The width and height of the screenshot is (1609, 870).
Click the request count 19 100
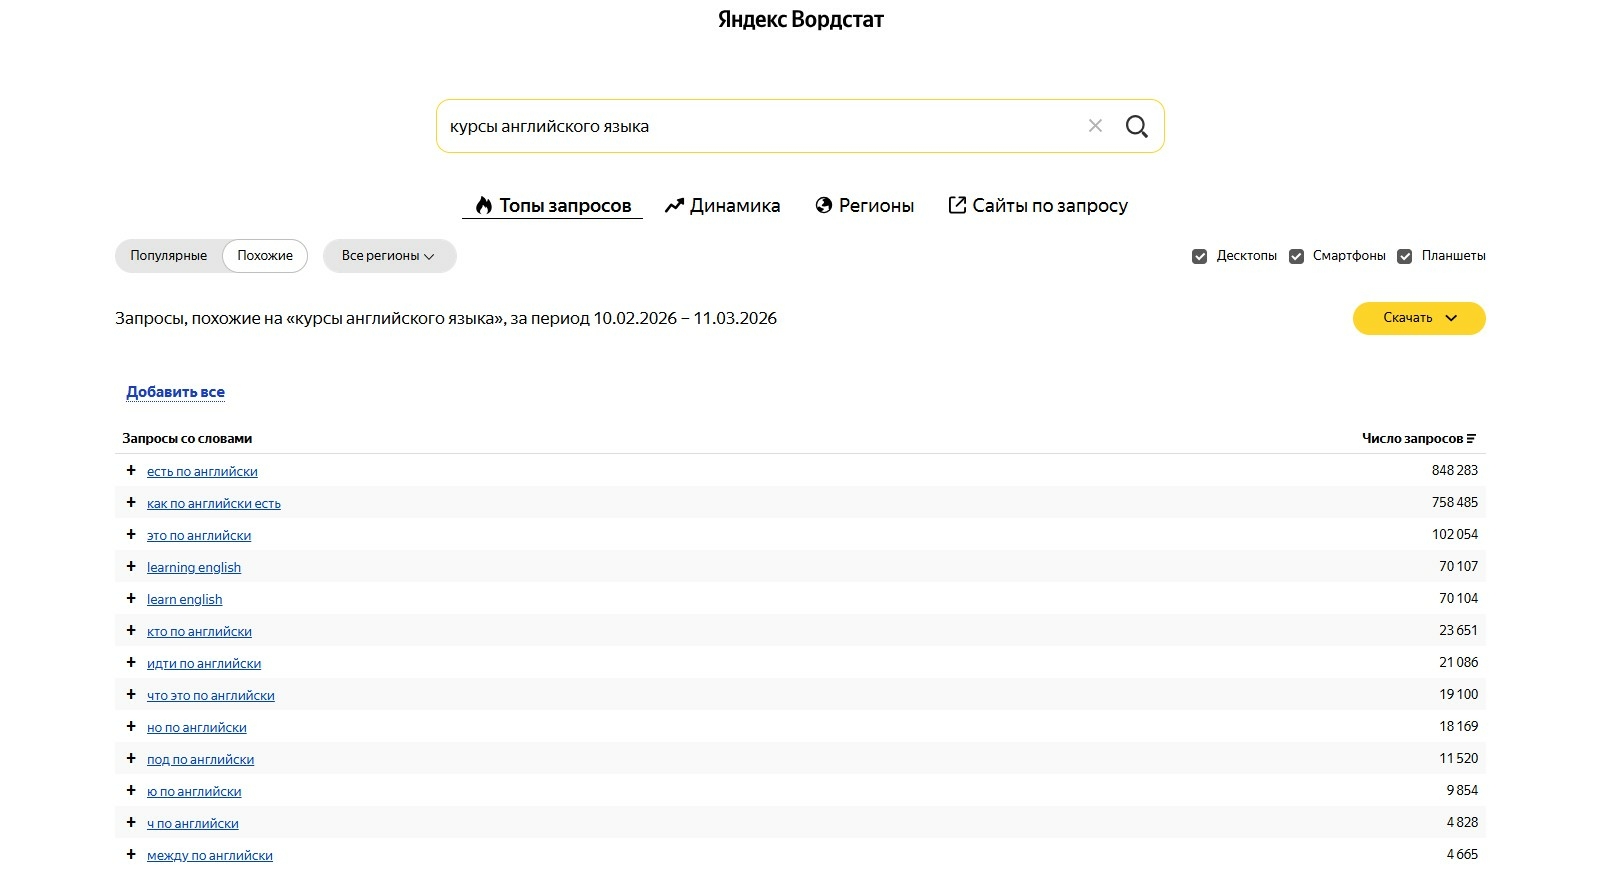(1459, 694)
